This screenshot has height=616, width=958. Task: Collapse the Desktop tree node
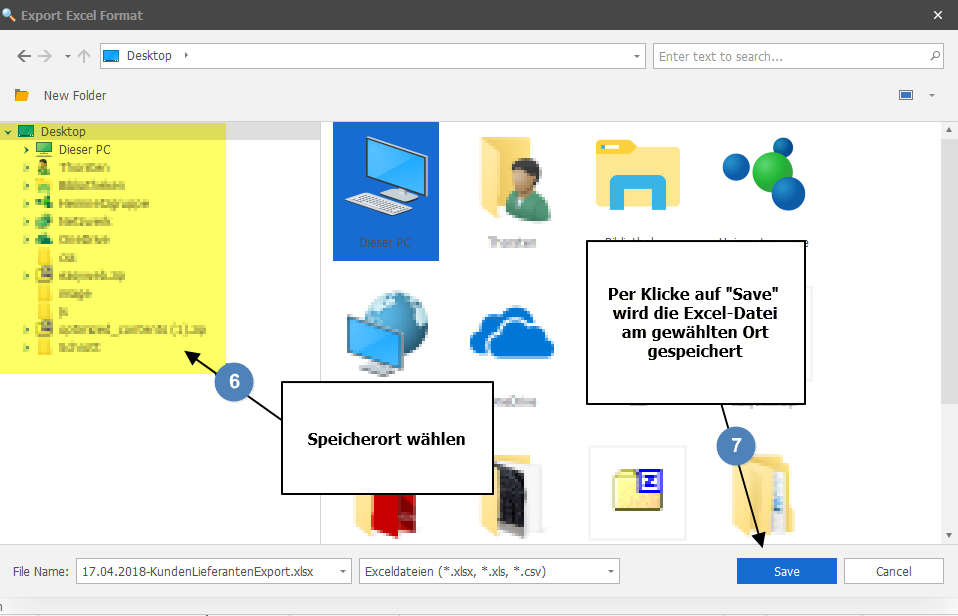pos(8,131)
